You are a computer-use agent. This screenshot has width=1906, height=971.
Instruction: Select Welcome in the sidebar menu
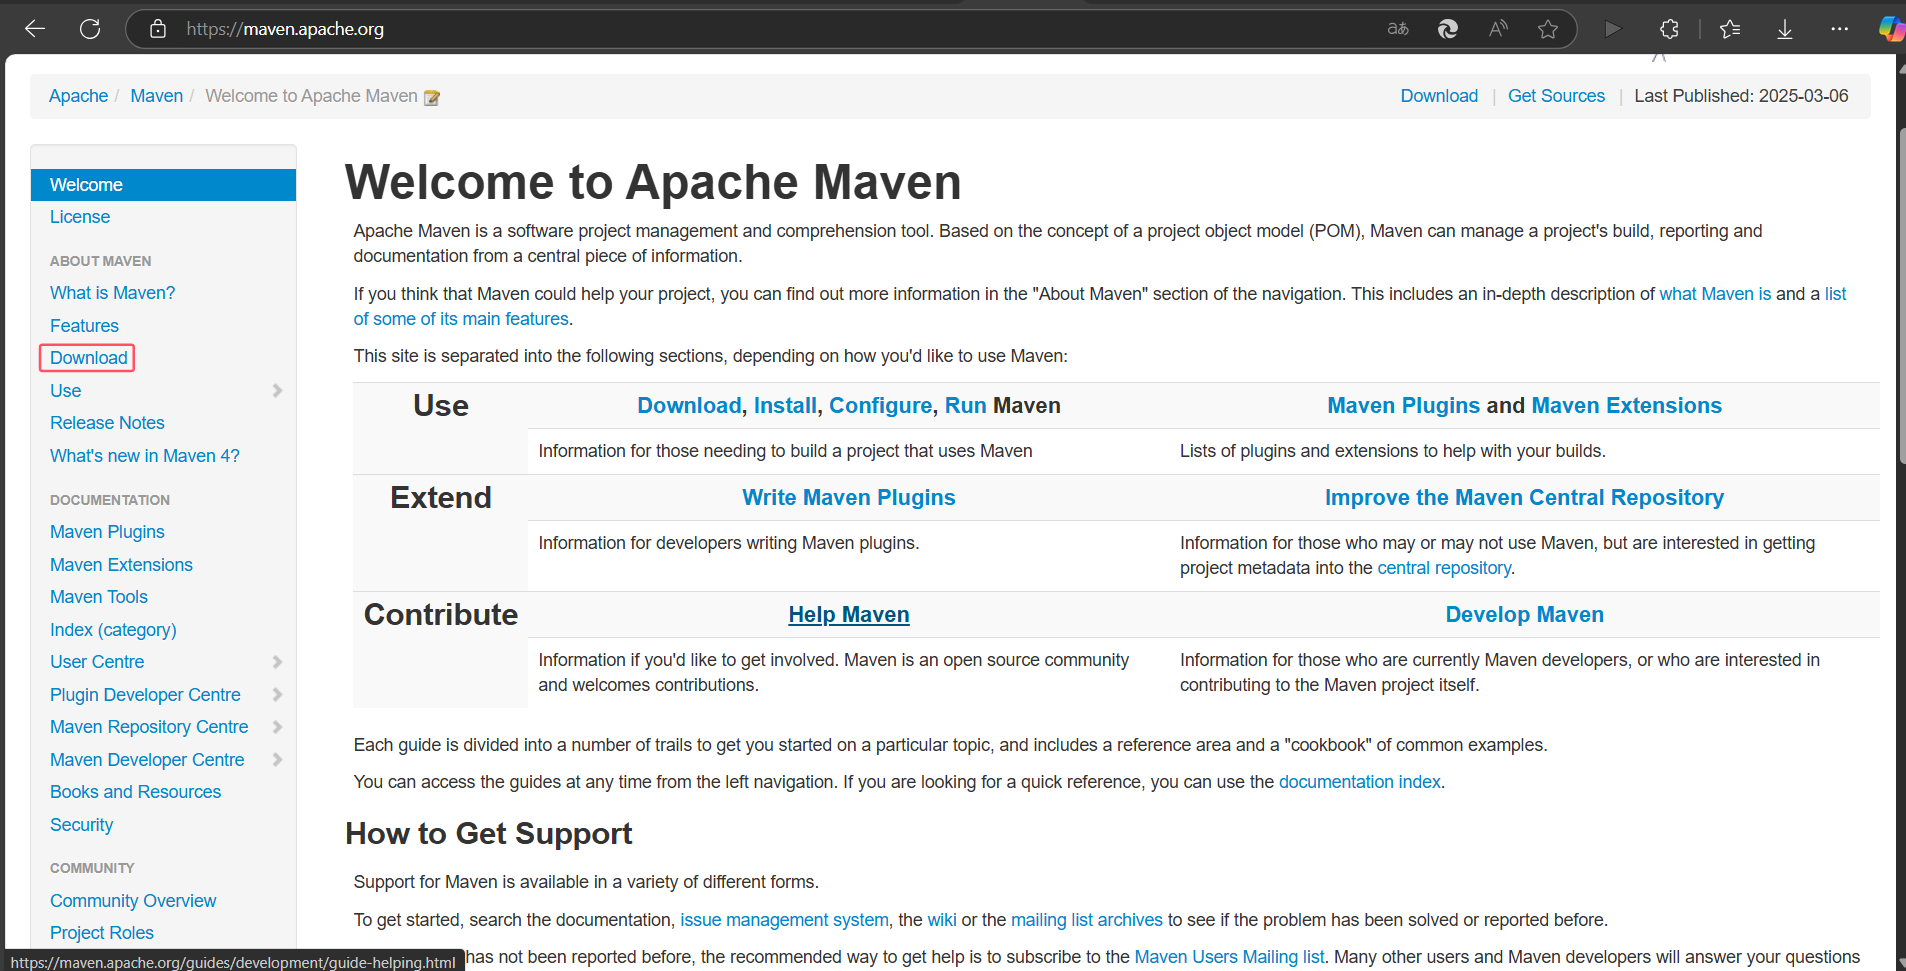pos(86,185)
